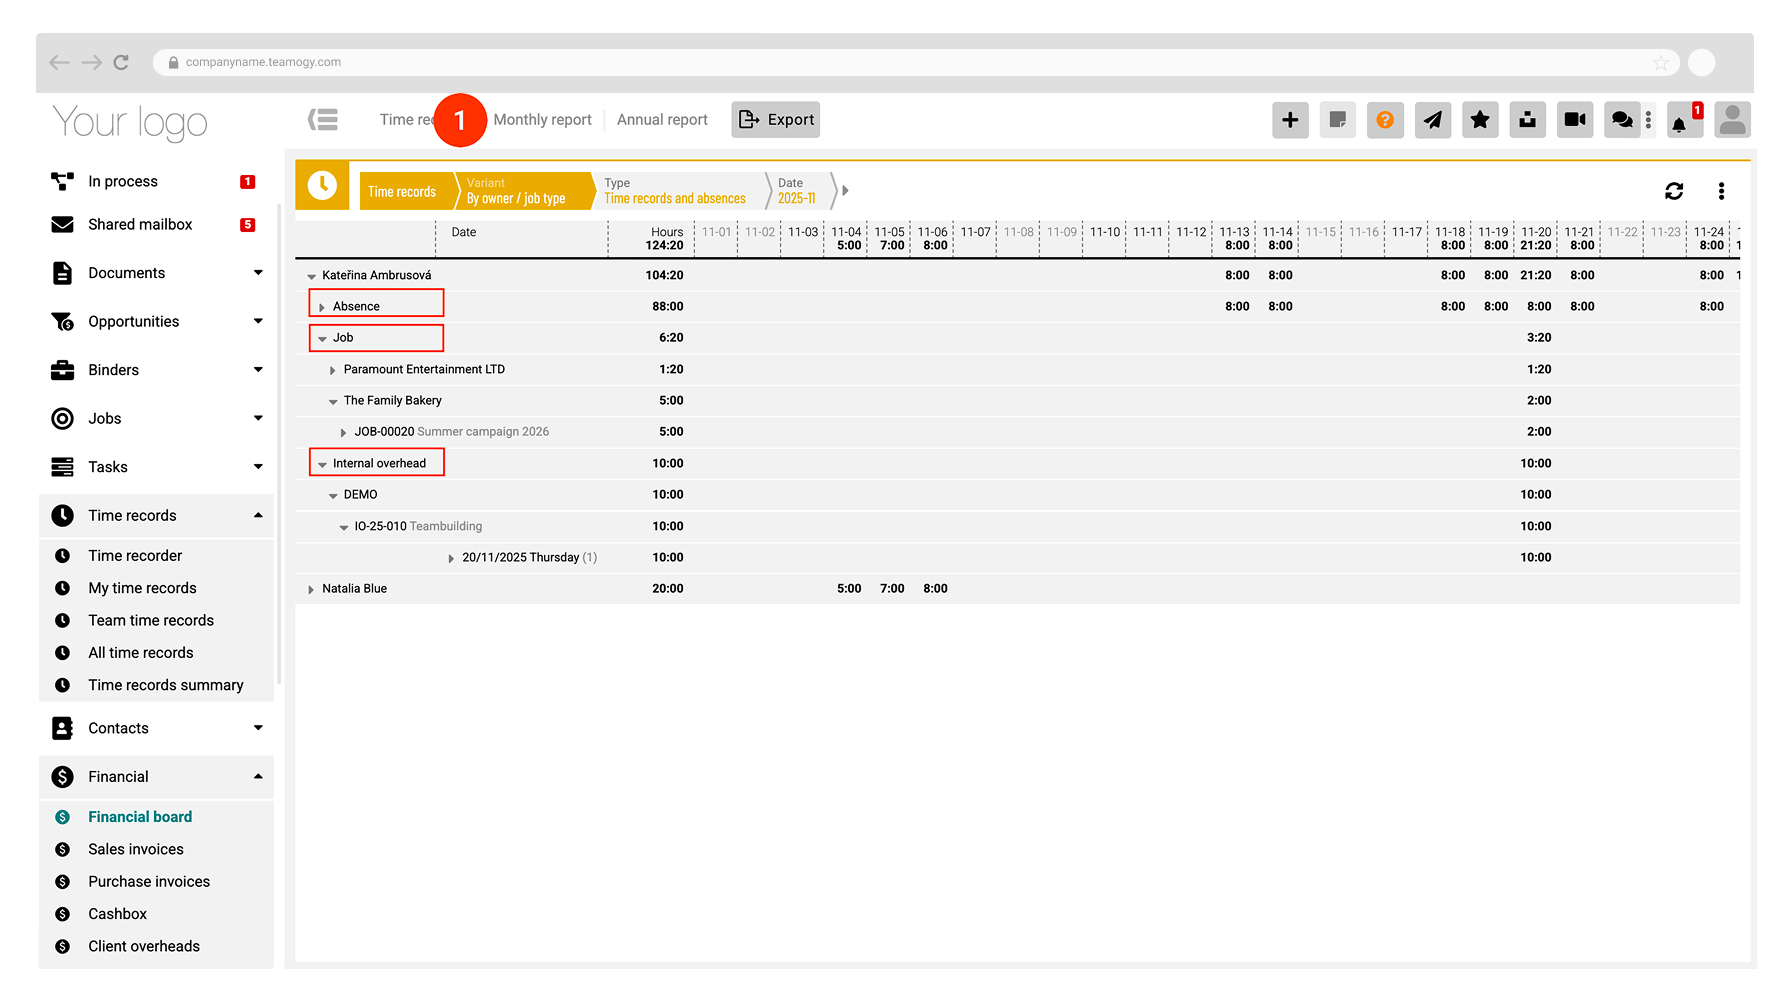
Task: Refresh the time records table
Action: (1674, 191)
